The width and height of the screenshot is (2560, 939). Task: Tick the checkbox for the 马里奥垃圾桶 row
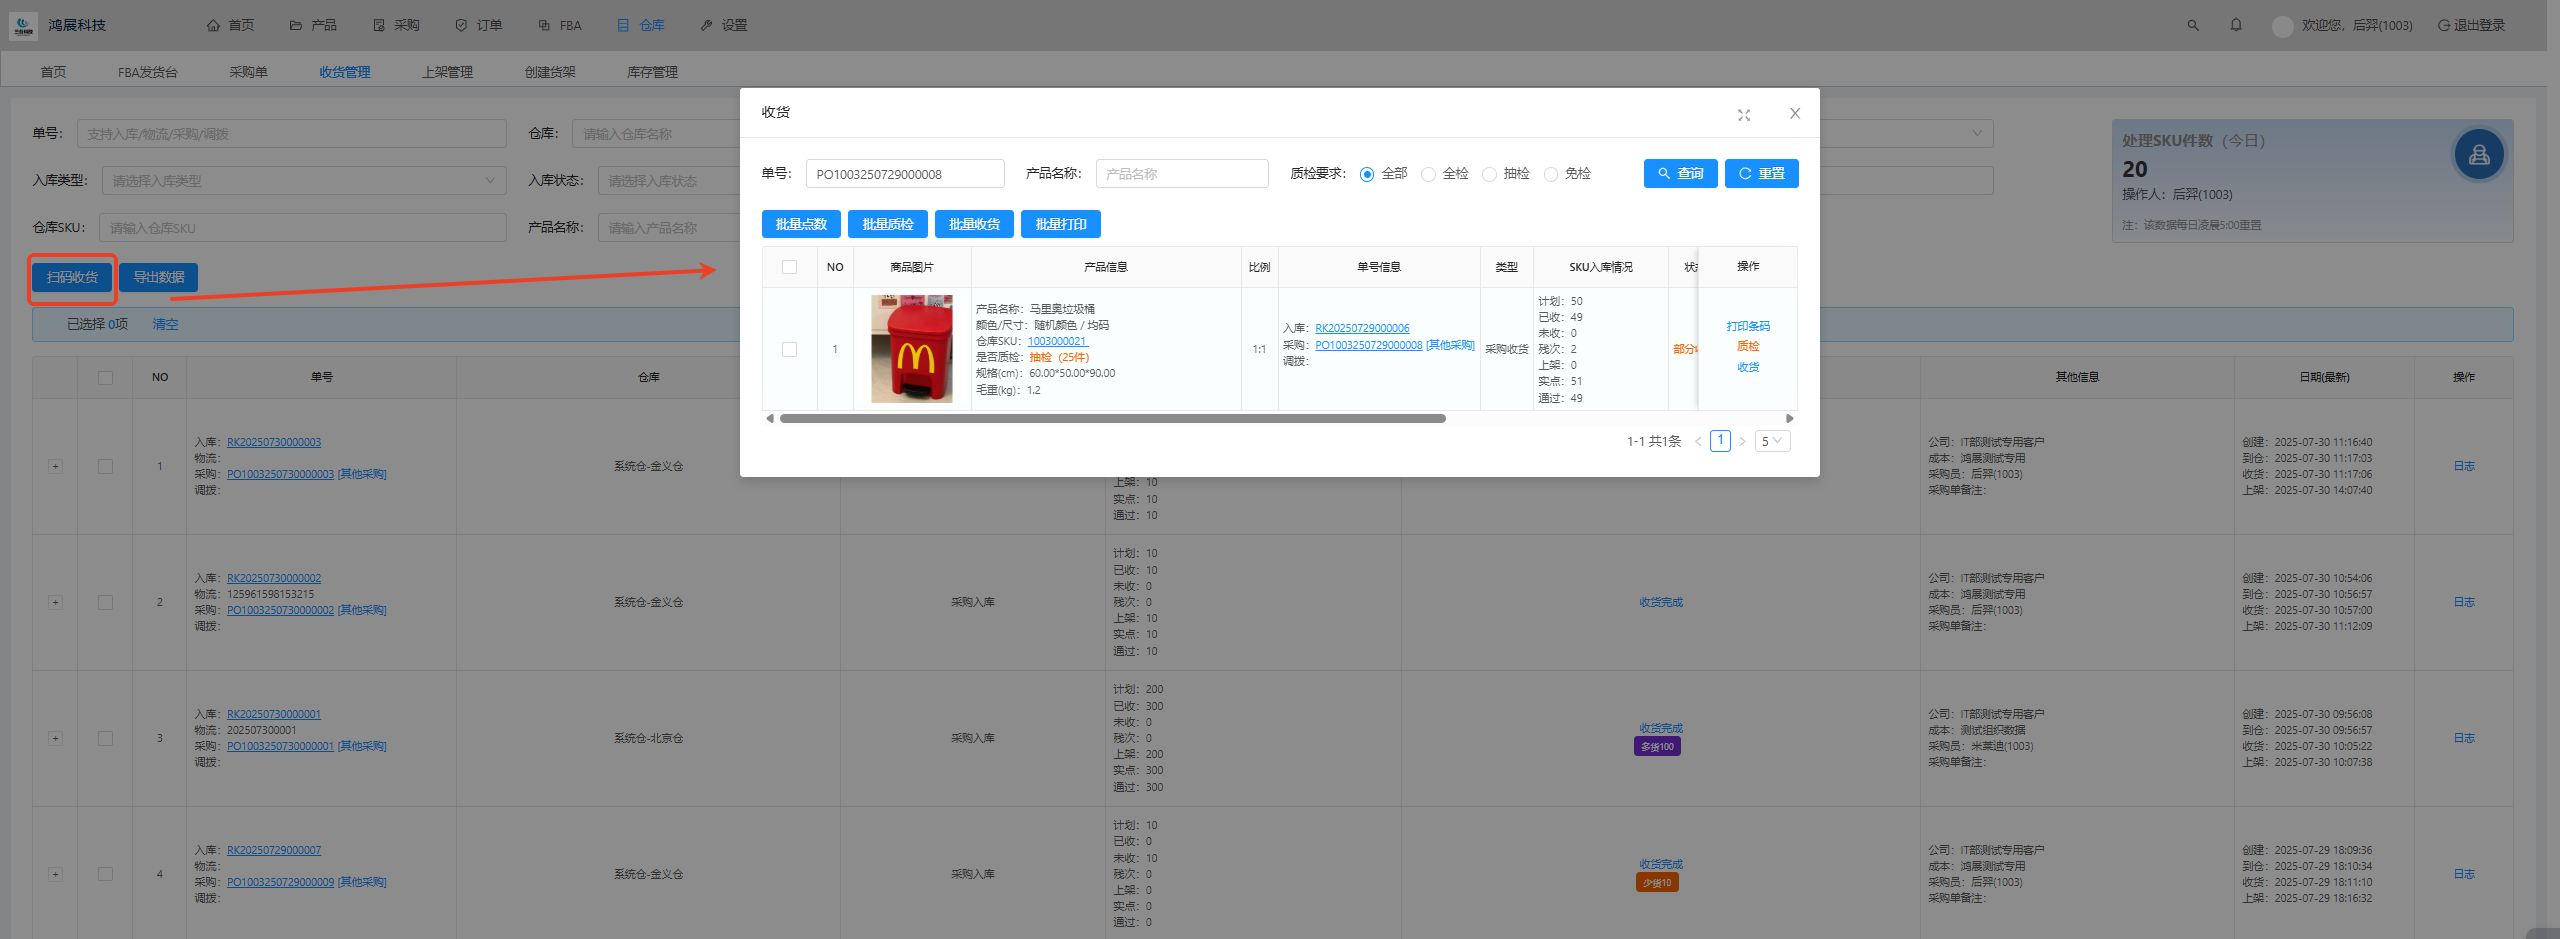(x=790, y=349)
